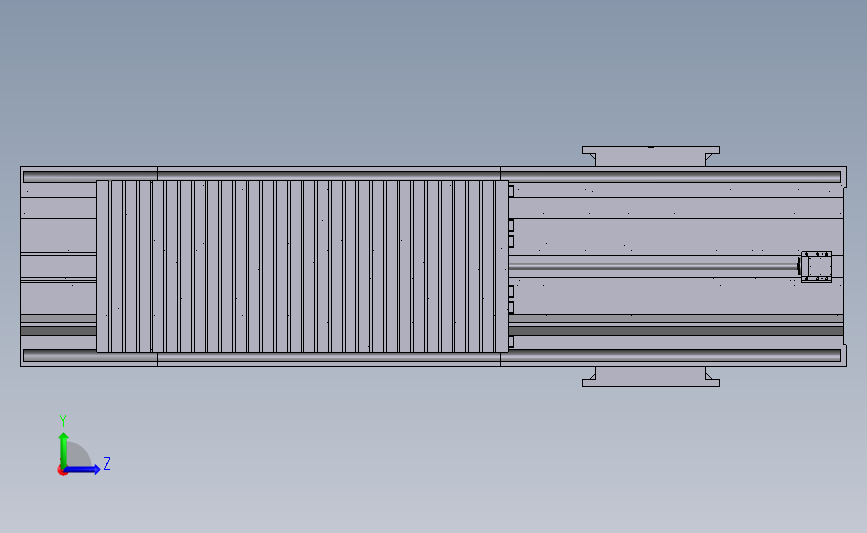
Task: Select the bottom mounting flange bracket
Action: pyautogui.click(x=651, y=377)
